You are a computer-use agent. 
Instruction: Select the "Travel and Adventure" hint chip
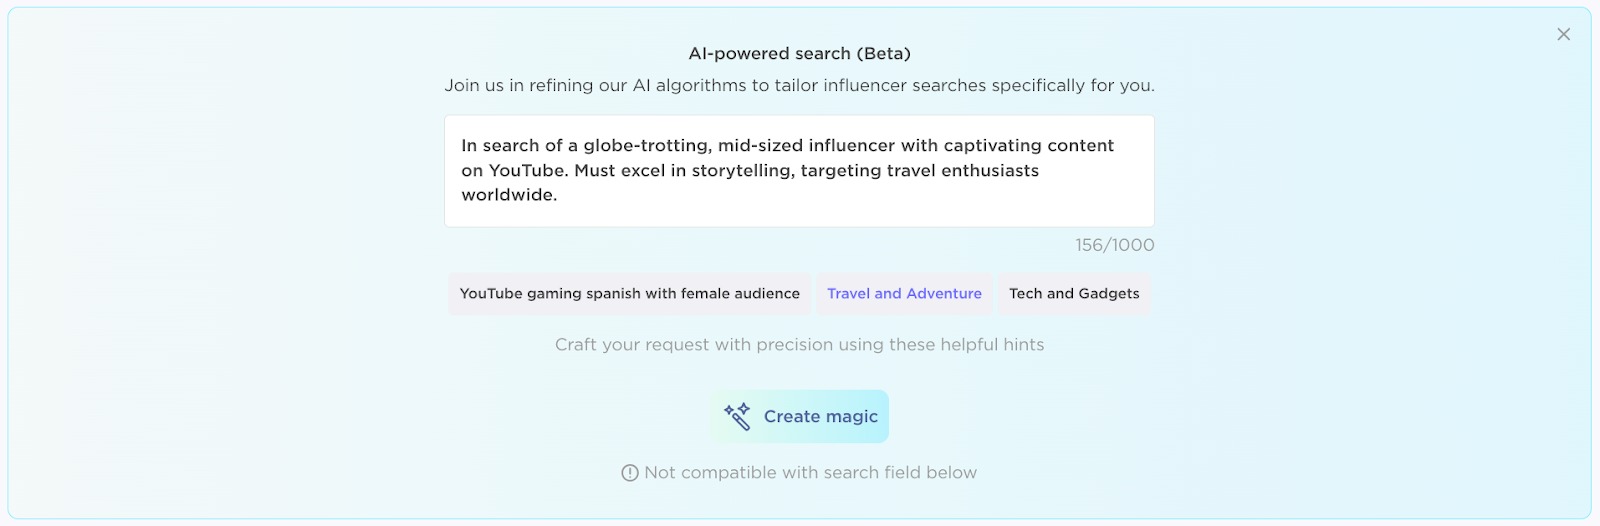click(904, 294)
